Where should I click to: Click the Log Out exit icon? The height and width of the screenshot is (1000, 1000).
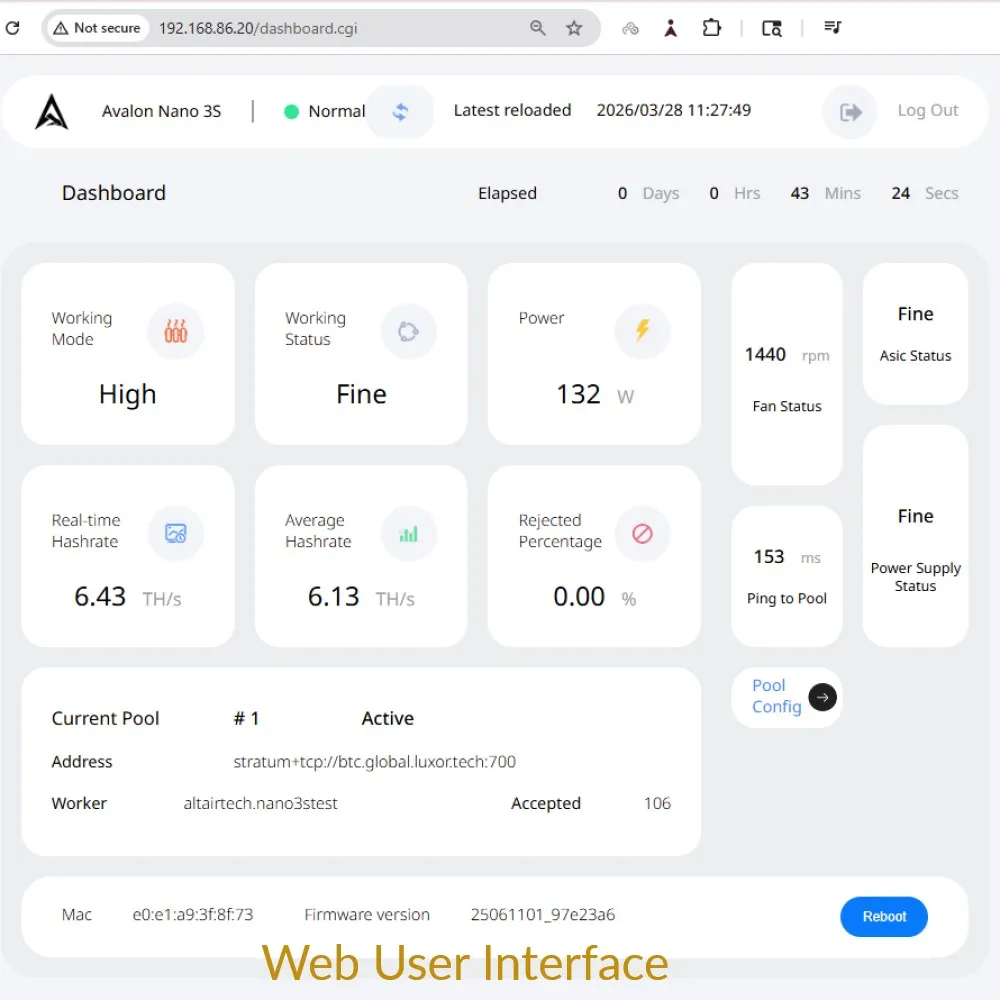tap(851, 112)
